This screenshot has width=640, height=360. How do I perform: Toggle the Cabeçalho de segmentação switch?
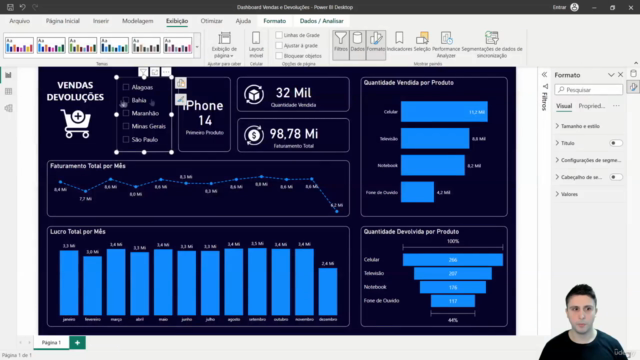click(616, 177)
